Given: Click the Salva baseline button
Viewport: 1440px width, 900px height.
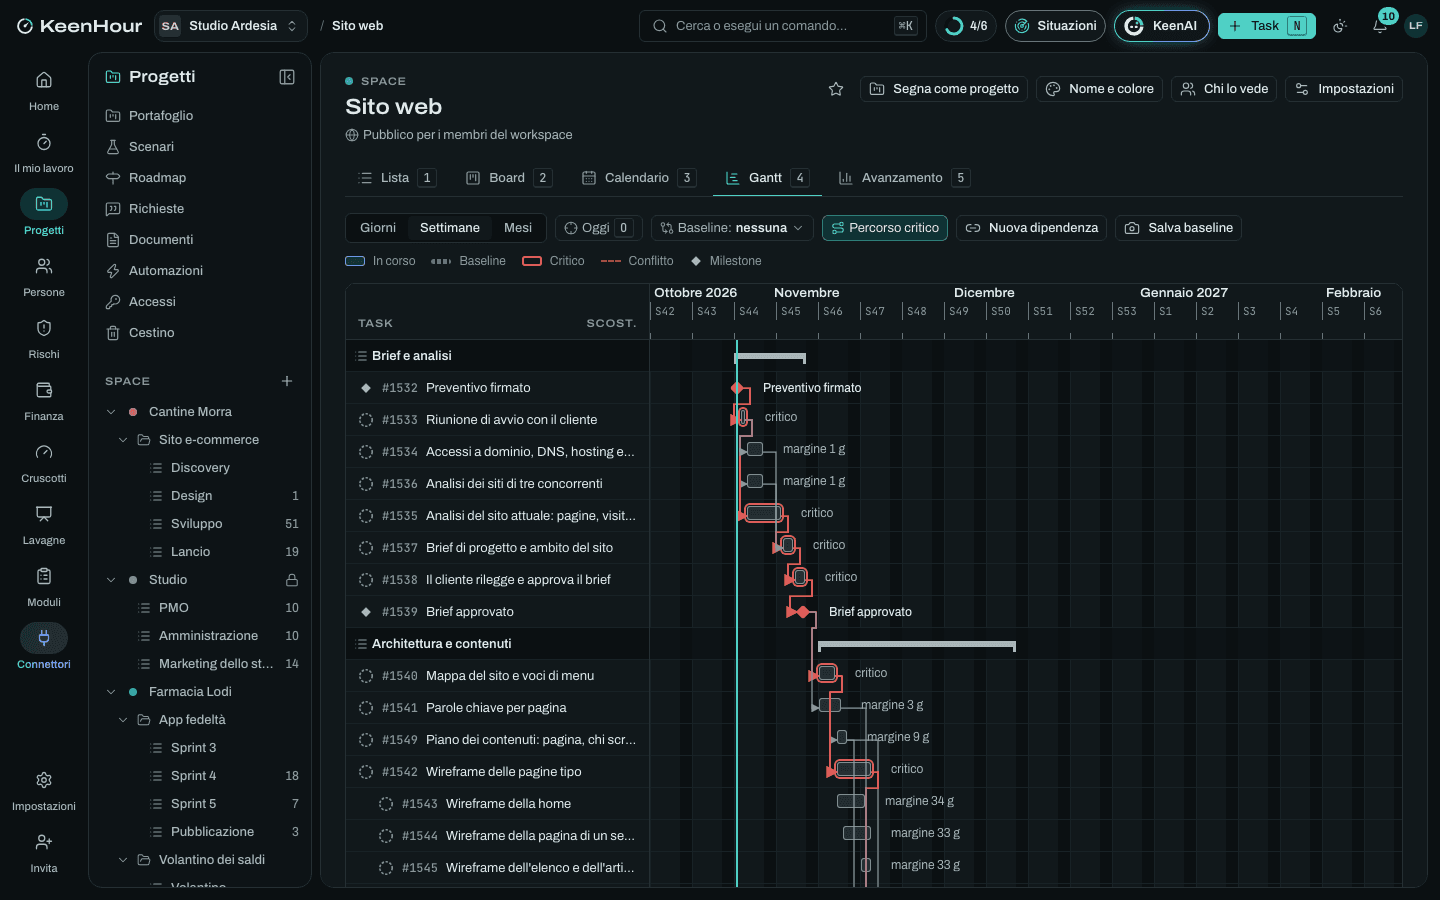Looking at the screenshot, I should pyautogui.click(x=1178, y=228).
